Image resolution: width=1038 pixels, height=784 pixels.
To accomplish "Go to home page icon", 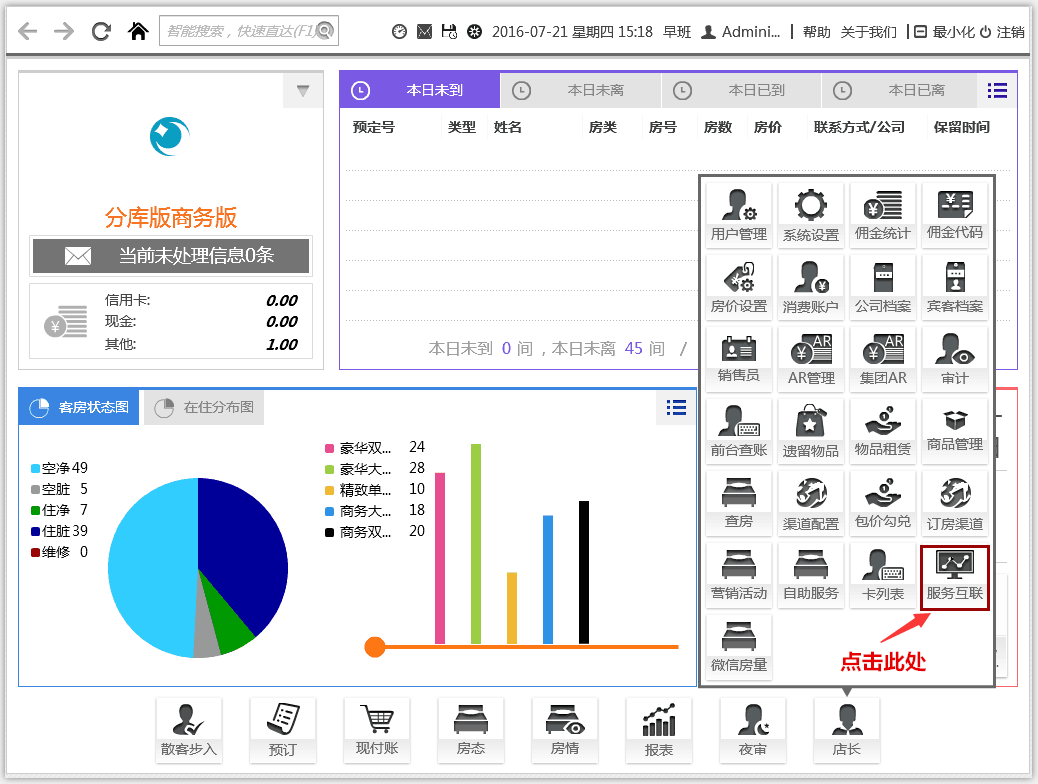I will point(138,31).
